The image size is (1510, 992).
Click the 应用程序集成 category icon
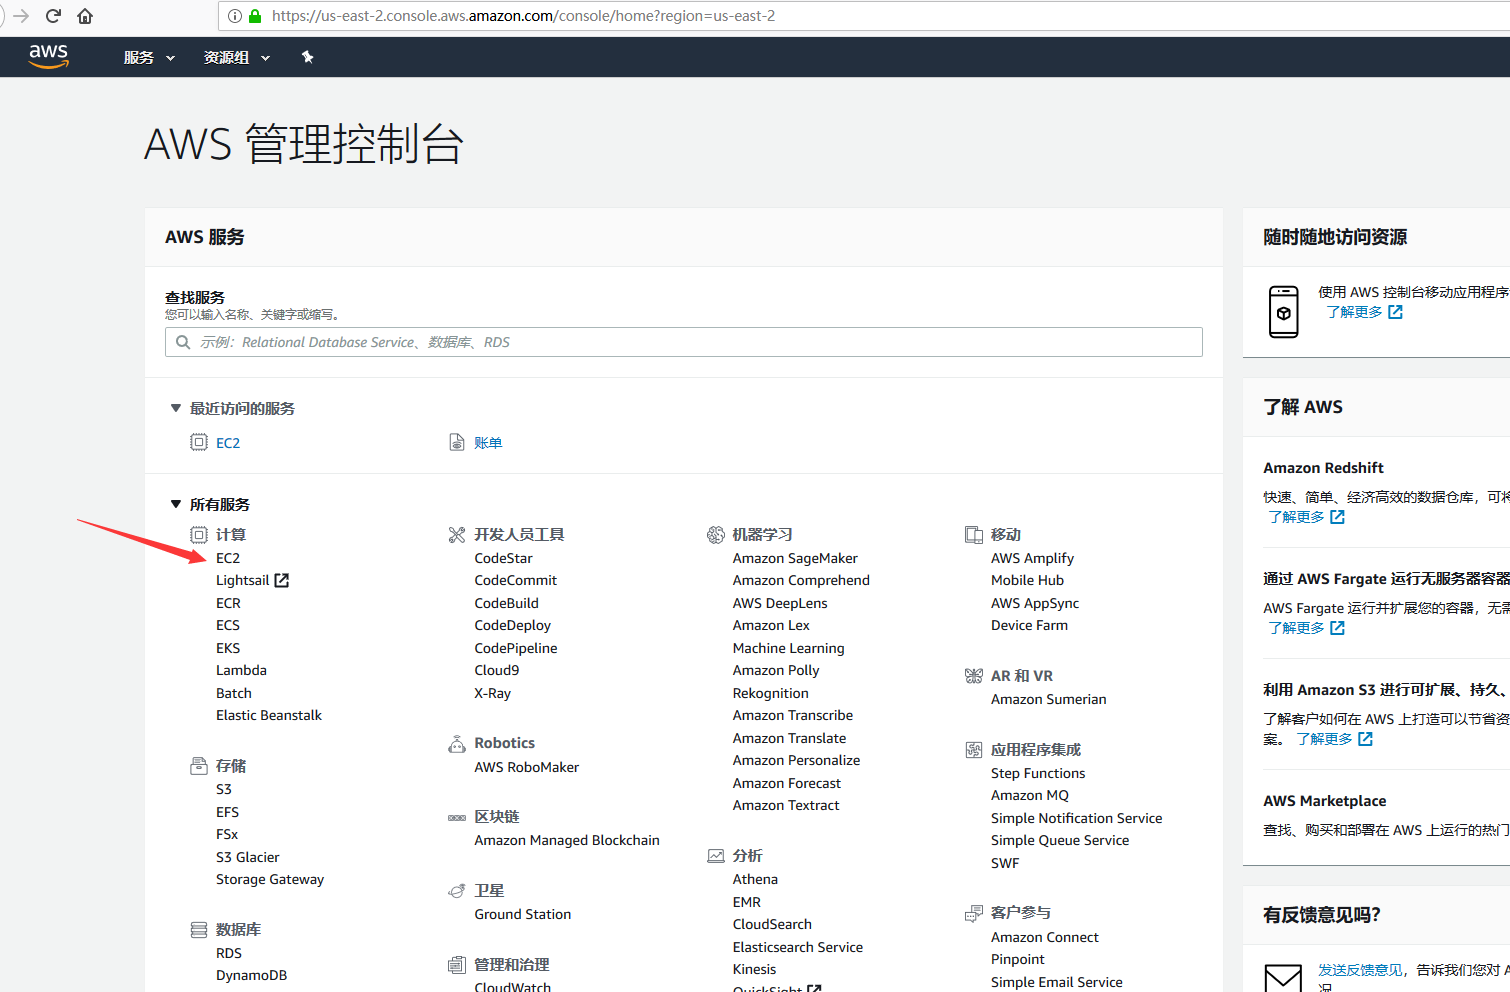point(973,749)
